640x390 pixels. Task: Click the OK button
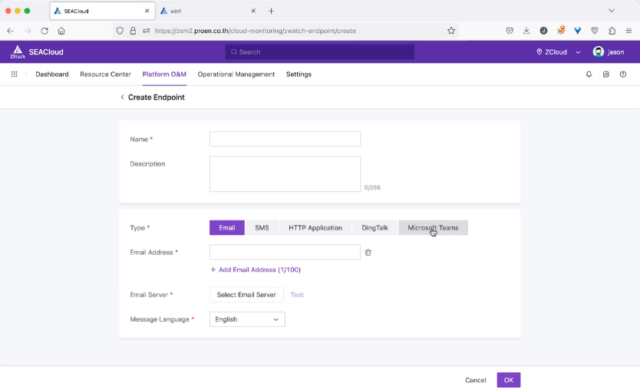[x=509, y=380]
